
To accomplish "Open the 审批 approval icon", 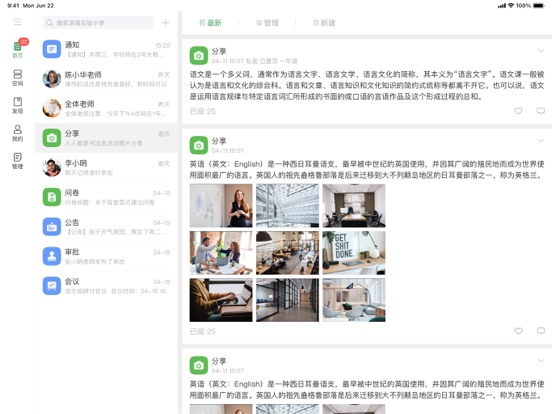I will (x=52, y=256).
